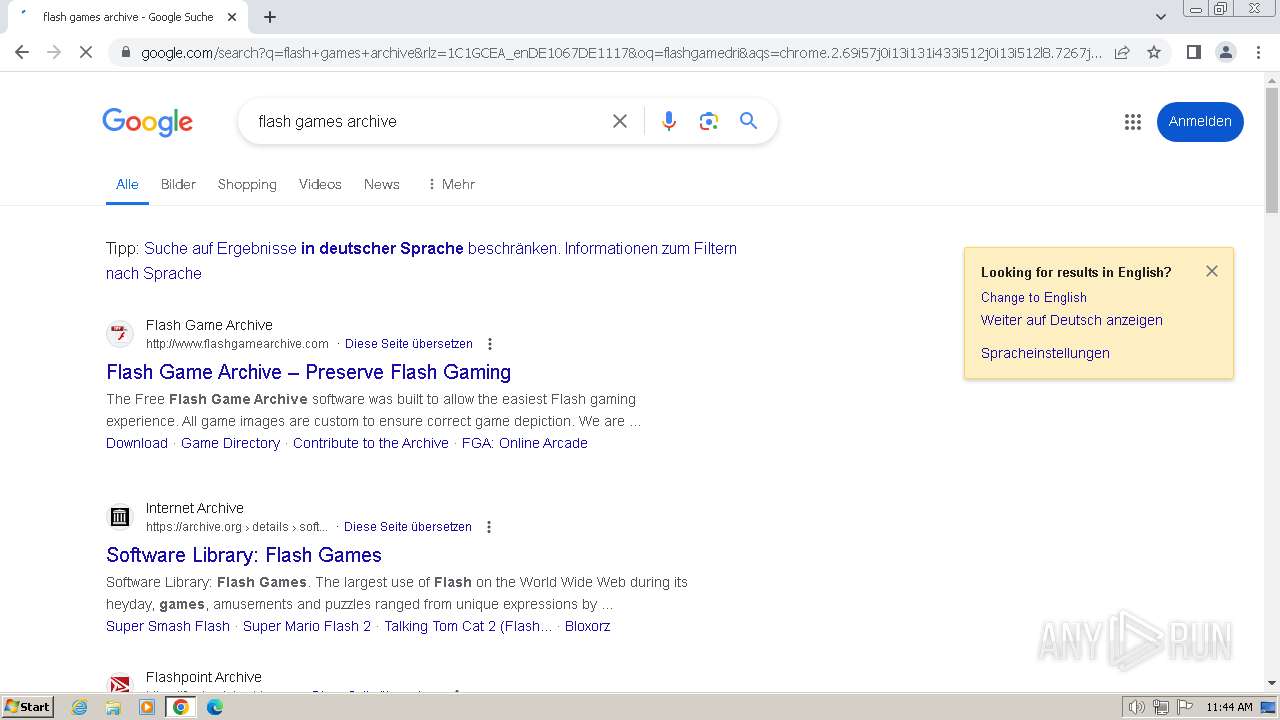Open Microsoft Edge from taskbar

click(x=215, y=707)
